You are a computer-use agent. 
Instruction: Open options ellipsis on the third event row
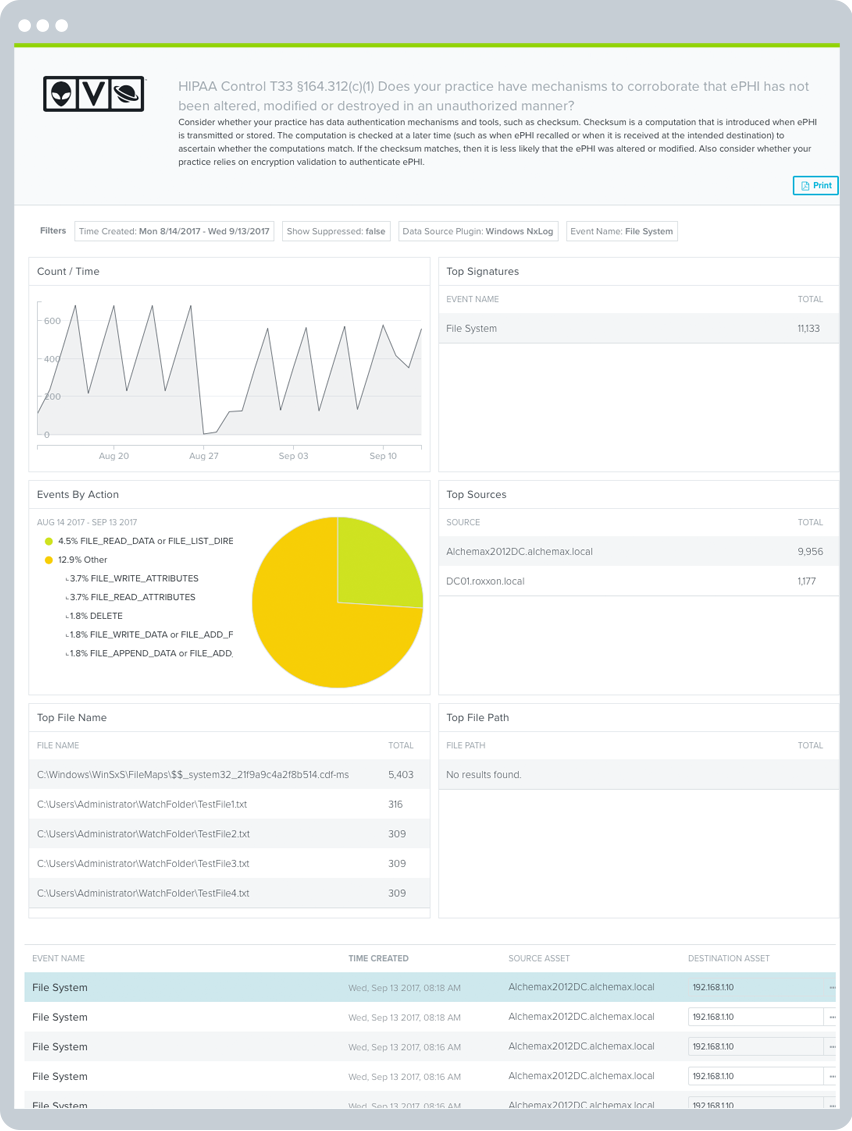pyautogui.click(x=831, y=1047)
